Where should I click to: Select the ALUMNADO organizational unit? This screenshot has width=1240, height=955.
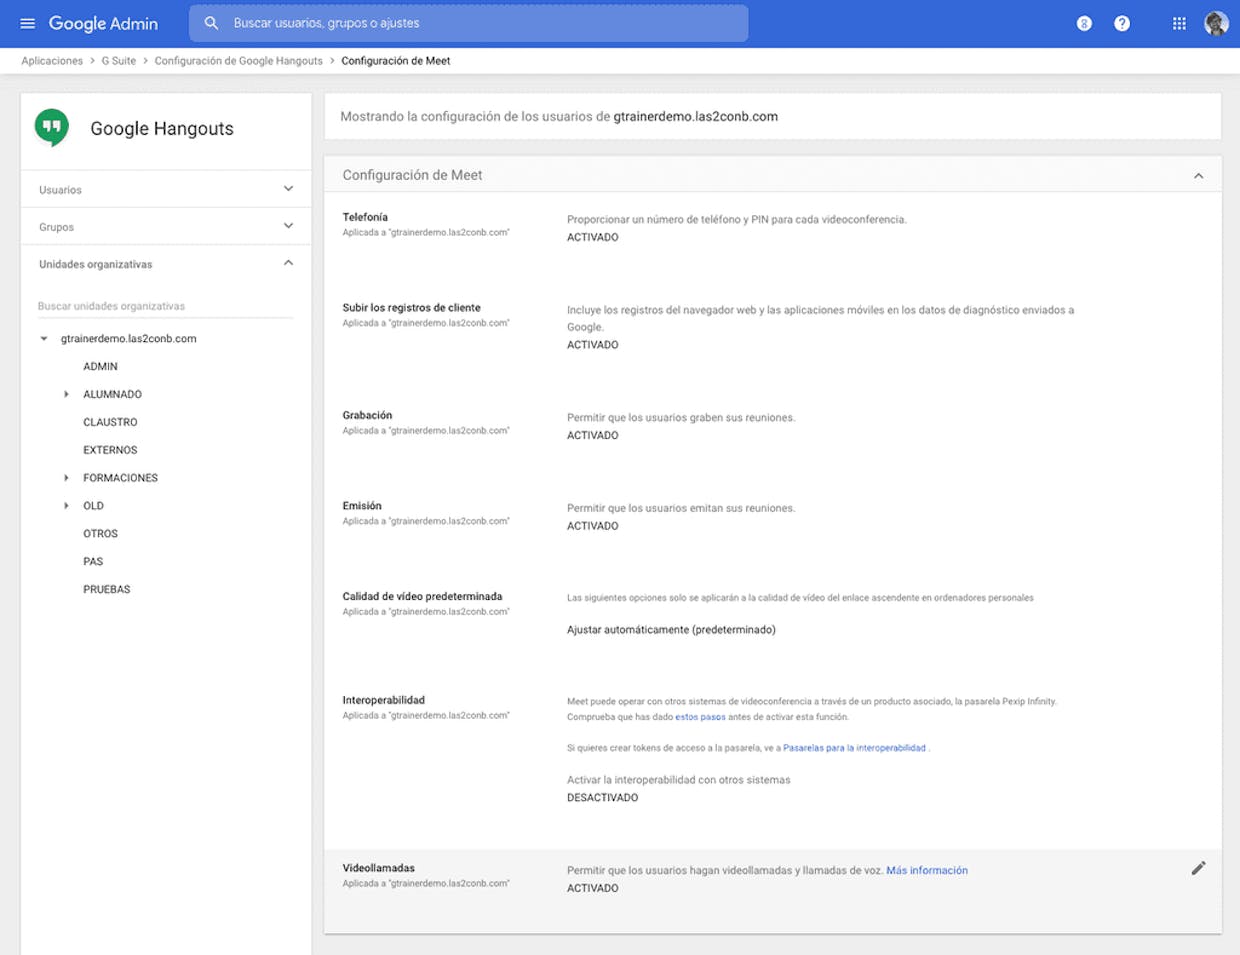point(112,394)
